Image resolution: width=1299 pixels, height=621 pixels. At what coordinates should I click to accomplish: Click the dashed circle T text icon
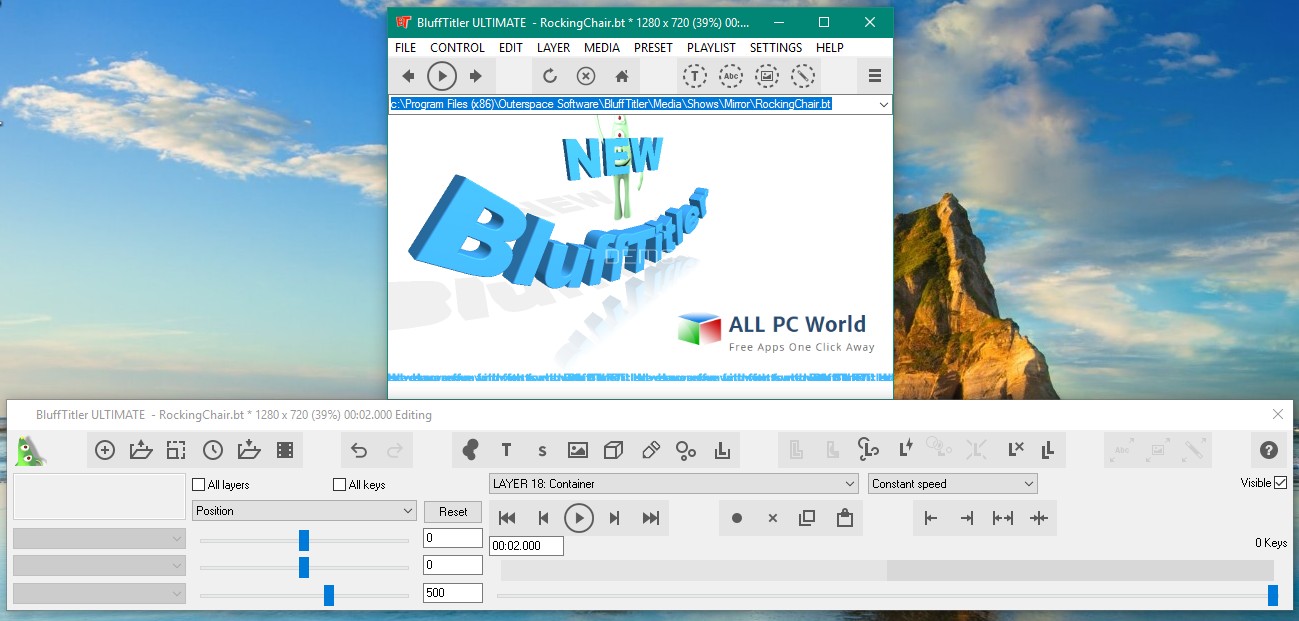(695, 76)
